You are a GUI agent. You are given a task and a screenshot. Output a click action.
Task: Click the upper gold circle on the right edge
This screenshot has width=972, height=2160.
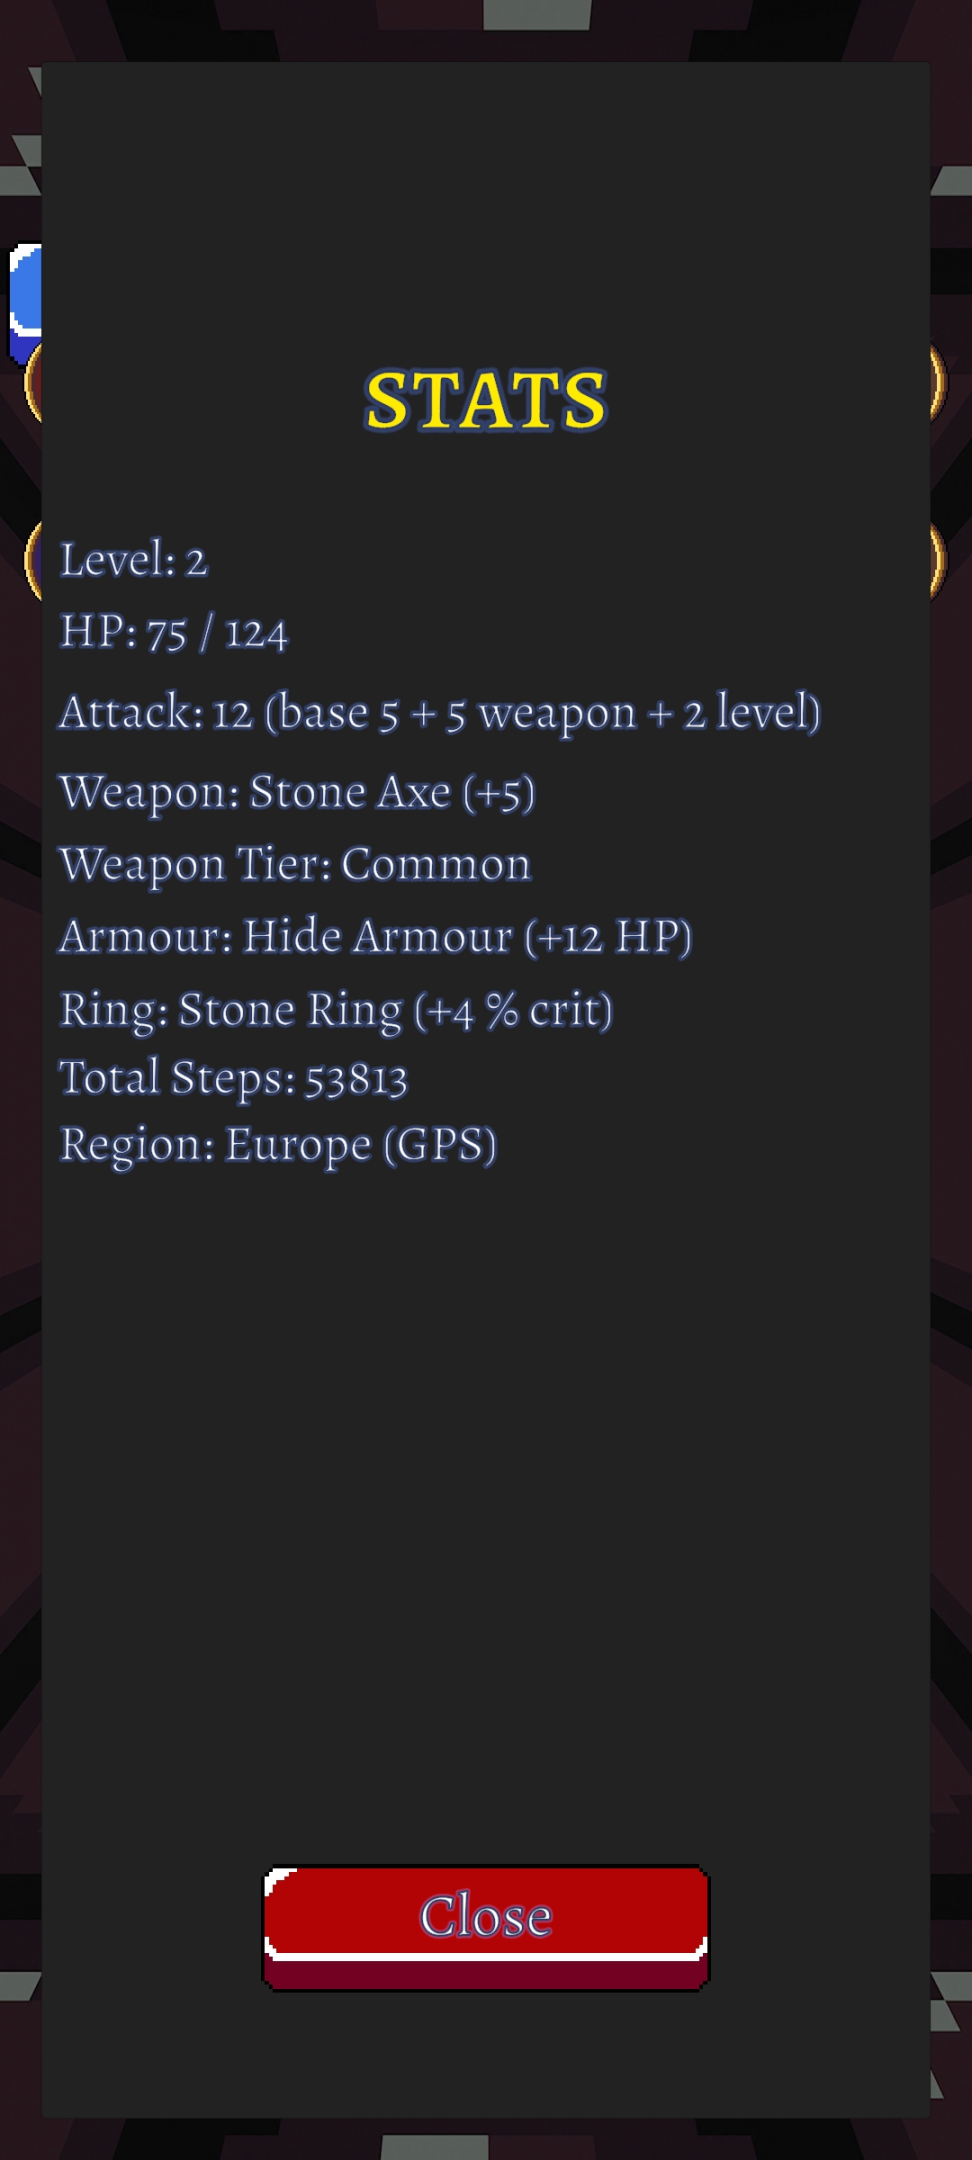click(937, 382)
